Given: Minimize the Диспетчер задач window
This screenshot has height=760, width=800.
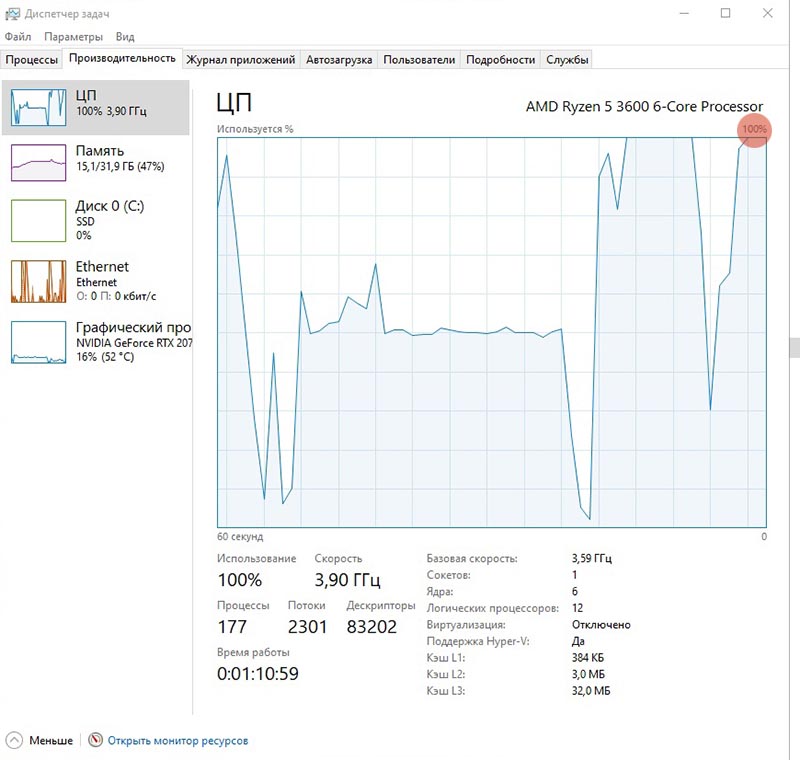Looking at the screenshot, I should point(684,13).
